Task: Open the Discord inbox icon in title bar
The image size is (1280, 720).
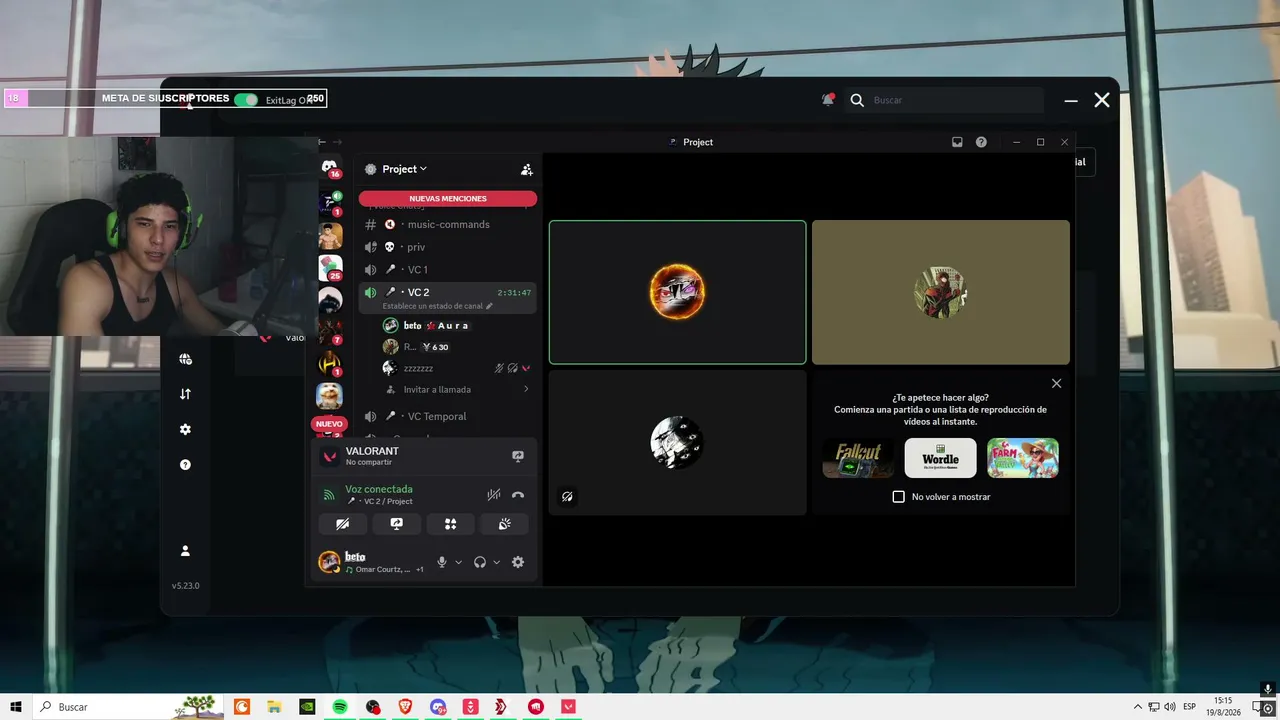Action: 957,142
